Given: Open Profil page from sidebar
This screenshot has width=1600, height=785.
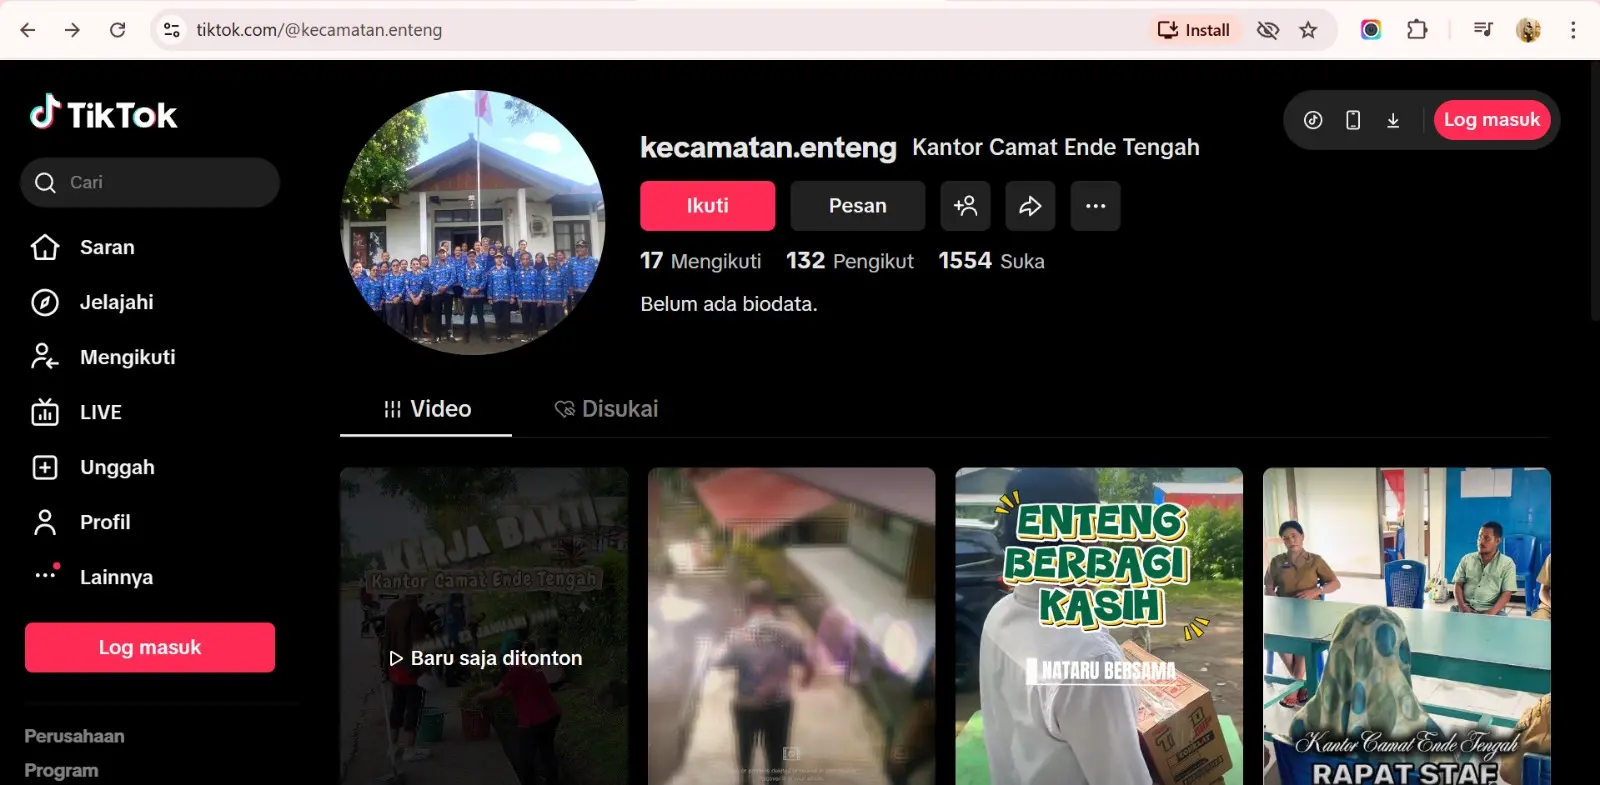Looking at the screenshot, I should 81,522.
